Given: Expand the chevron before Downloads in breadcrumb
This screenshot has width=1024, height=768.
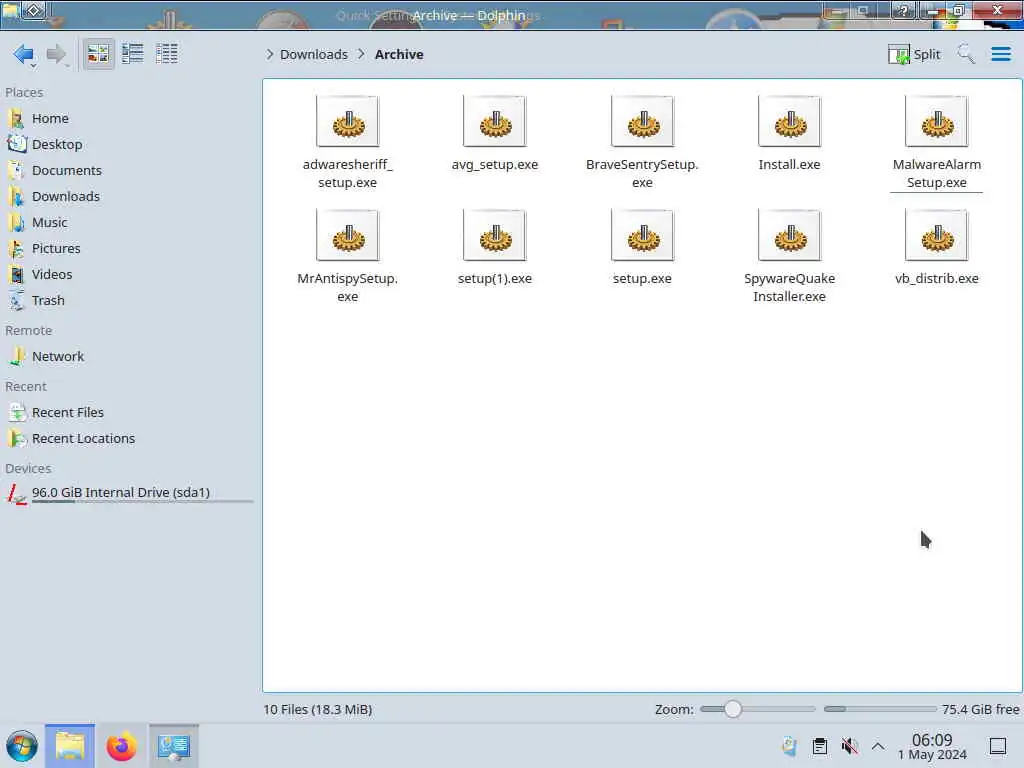Looking at the screenshot, I should (269, 54).
